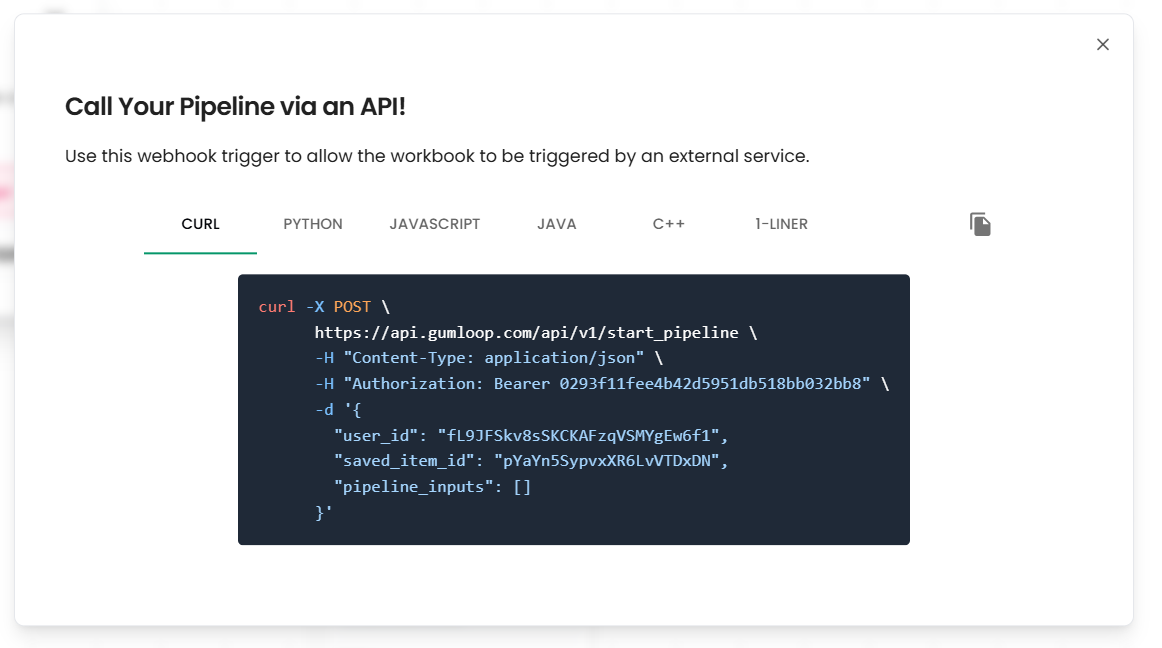
Task: Click the webhook trigger description sentence
Action: 437,156
